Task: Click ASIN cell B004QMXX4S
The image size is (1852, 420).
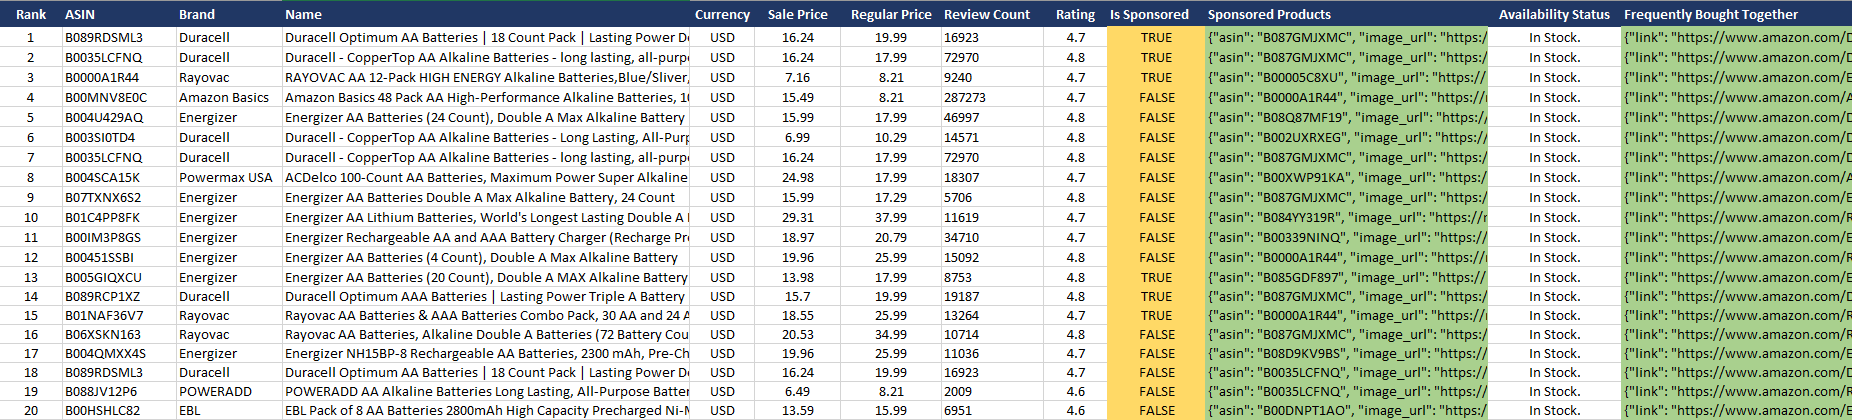Action: [118, 353]
